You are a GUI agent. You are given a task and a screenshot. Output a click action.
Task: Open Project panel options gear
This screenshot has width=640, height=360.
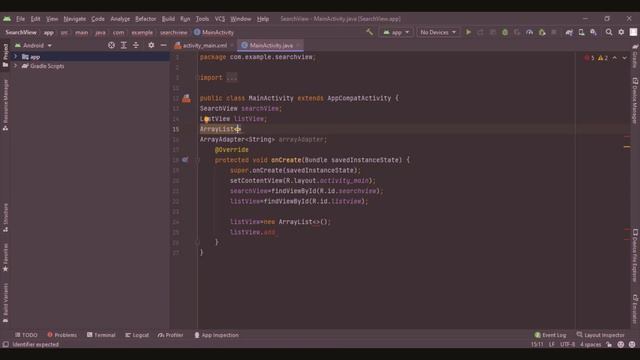[x=151, y=45]
